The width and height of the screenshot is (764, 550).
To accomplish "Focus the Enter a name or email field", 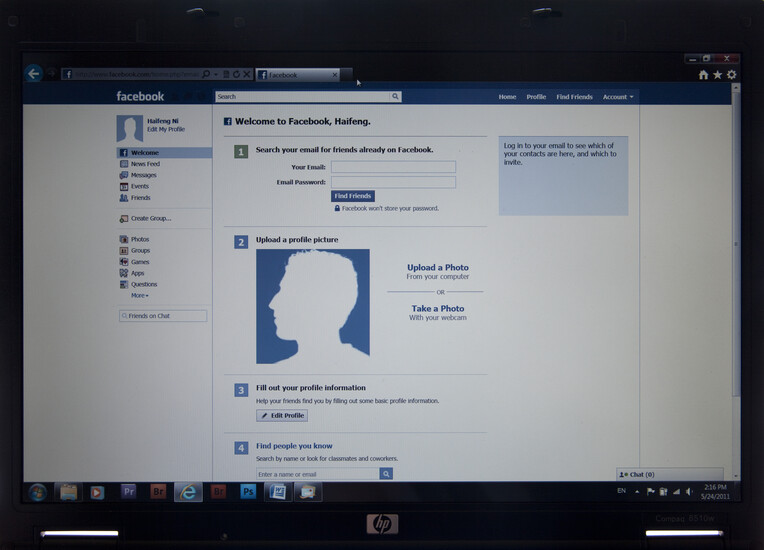I will (318, 474).
